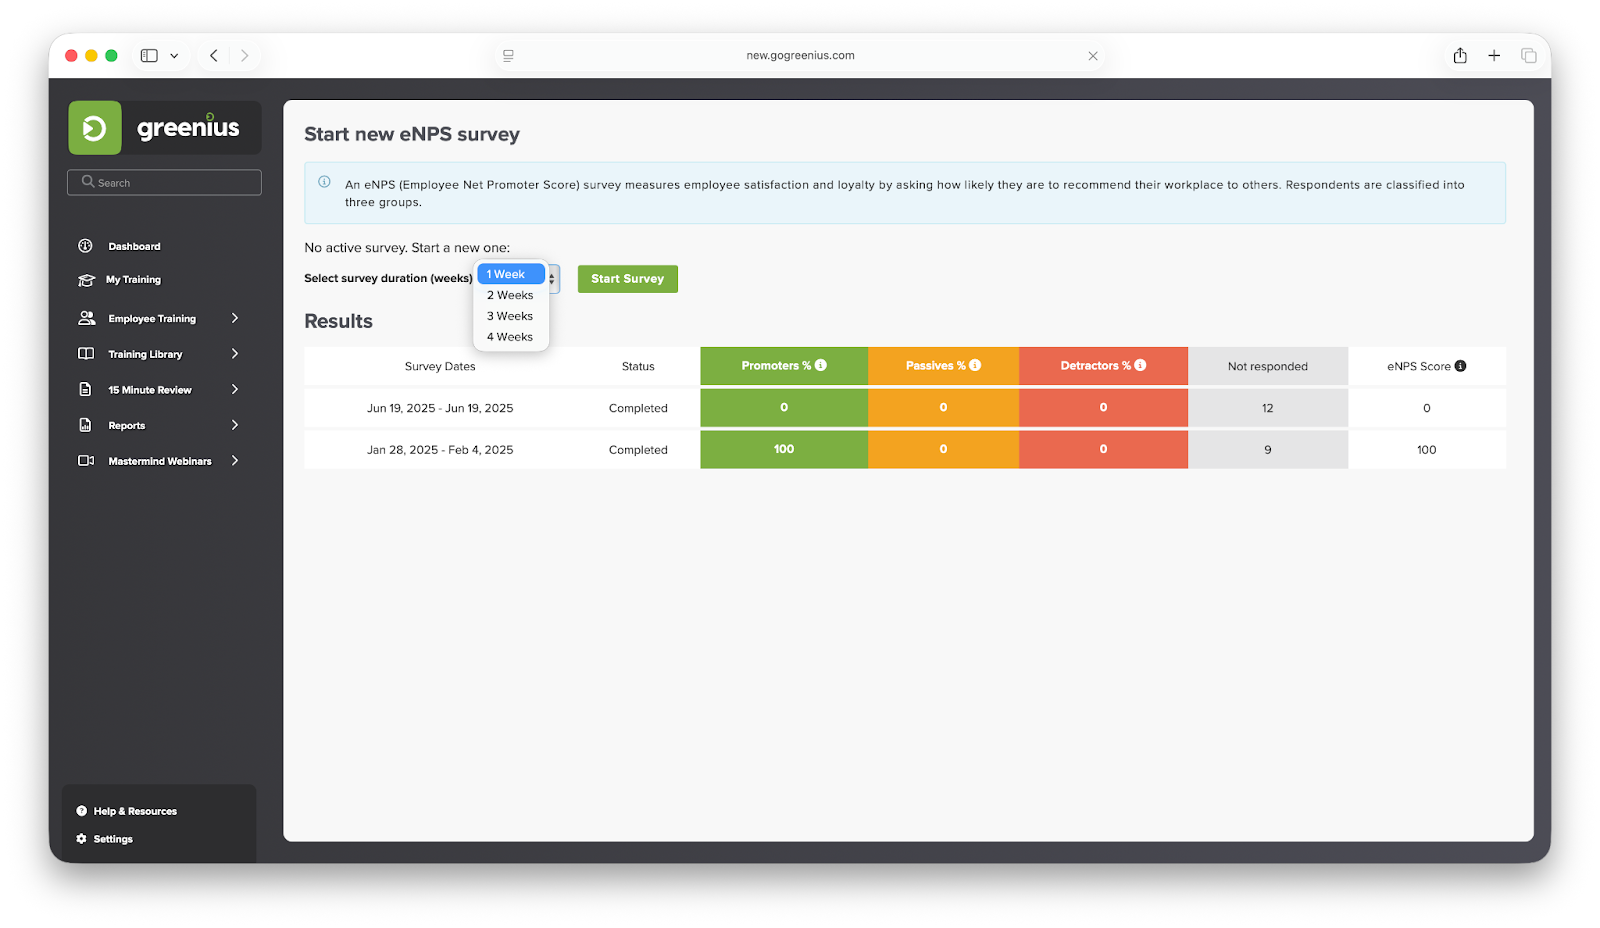Click the eNPS Score value 100
The image size is (1600, 928).
pos(1427,450)
